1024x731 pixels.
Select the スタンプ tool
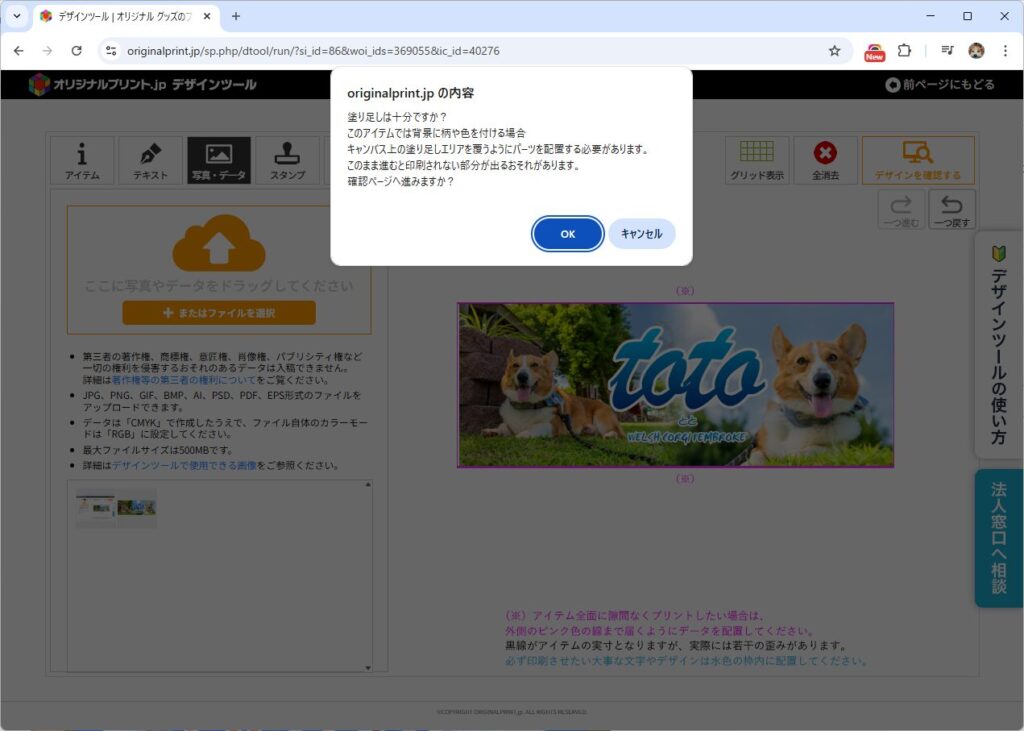click(287, 161)
